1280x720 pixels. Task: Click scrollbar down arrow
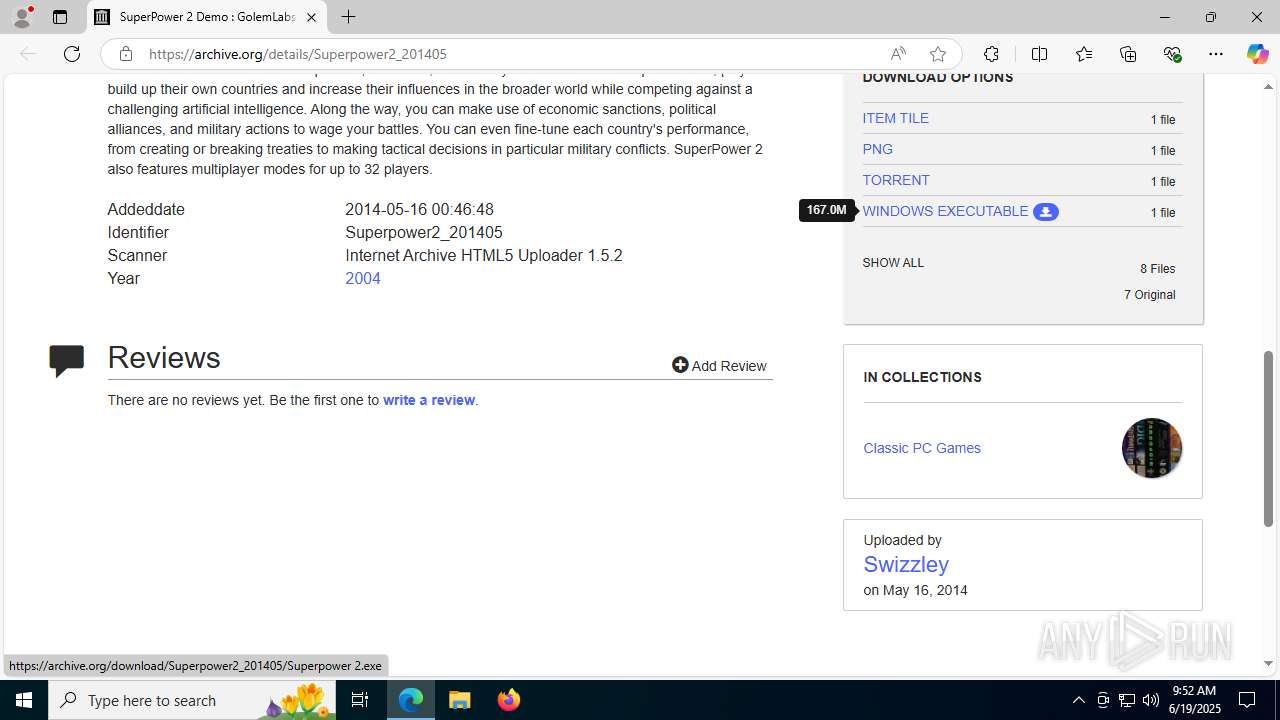tap(1269, 663)
